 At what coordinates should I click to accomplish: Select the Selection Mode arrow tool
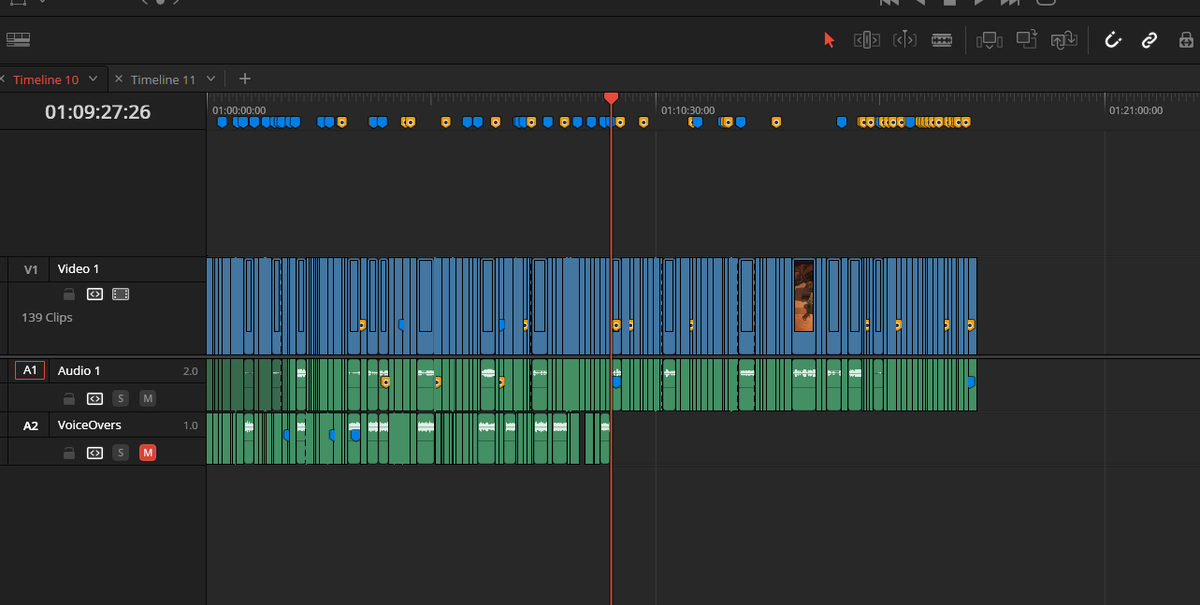tap(829, 40)
